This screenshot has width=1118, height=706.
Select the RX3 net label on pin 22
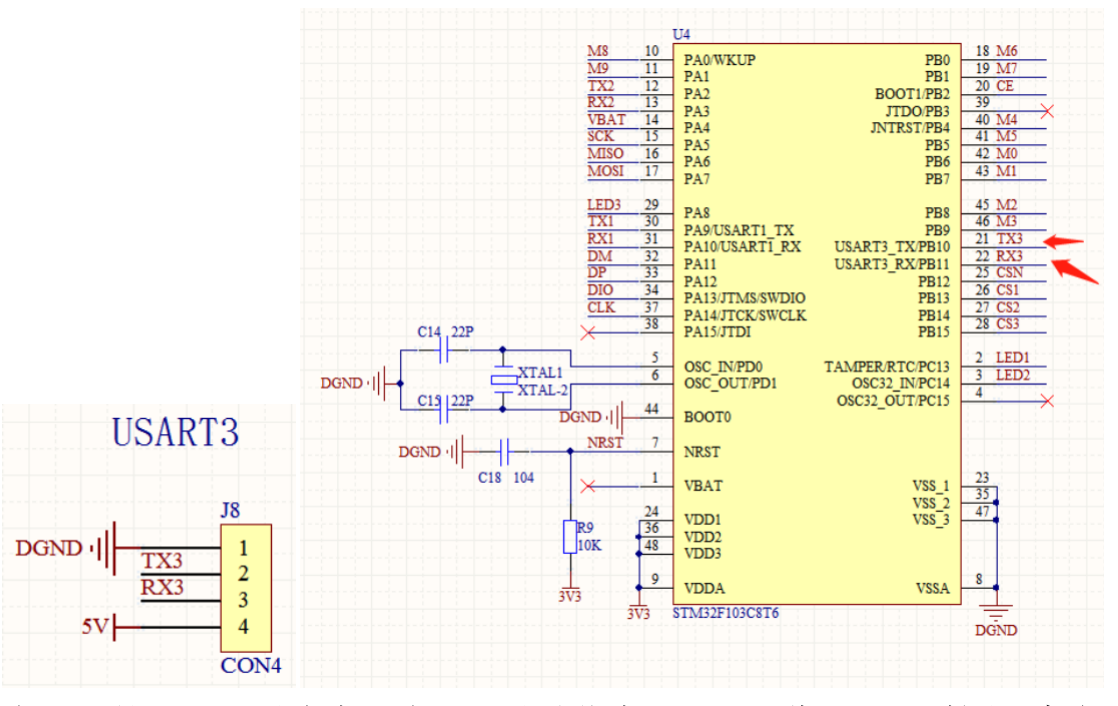(1009, 256)
